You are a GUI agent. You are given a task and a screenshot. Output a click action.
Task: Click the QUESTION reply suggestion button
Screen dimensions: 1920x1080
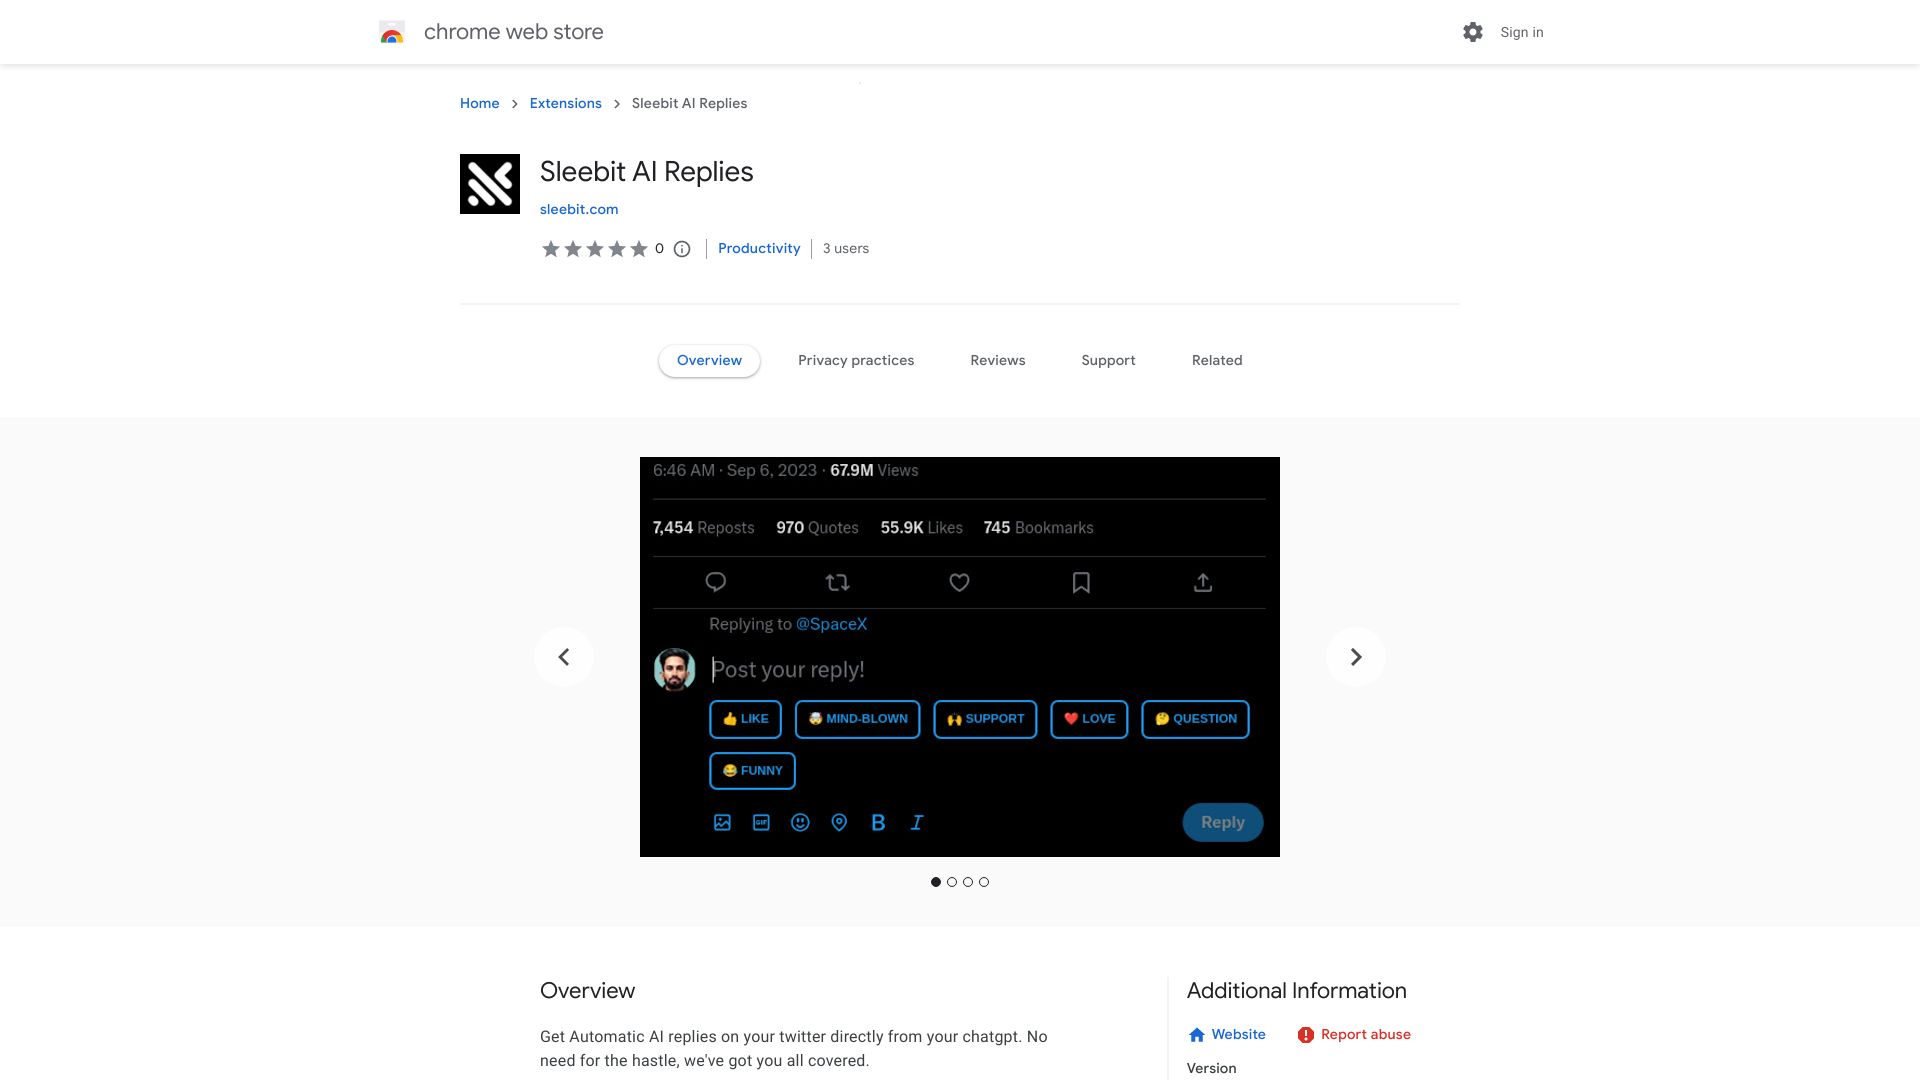point(1195,717)
